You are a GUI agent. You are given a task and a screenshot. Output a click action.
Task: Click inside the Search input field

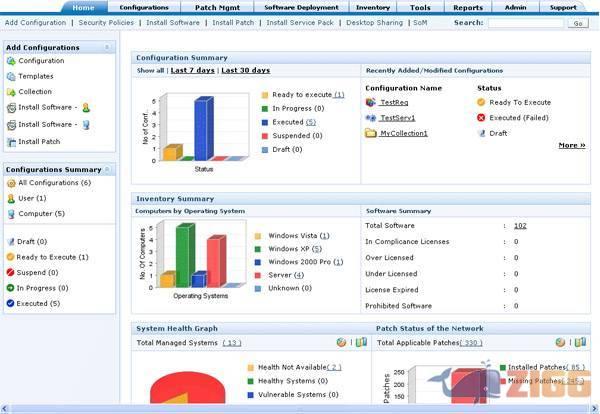(526, 23)
